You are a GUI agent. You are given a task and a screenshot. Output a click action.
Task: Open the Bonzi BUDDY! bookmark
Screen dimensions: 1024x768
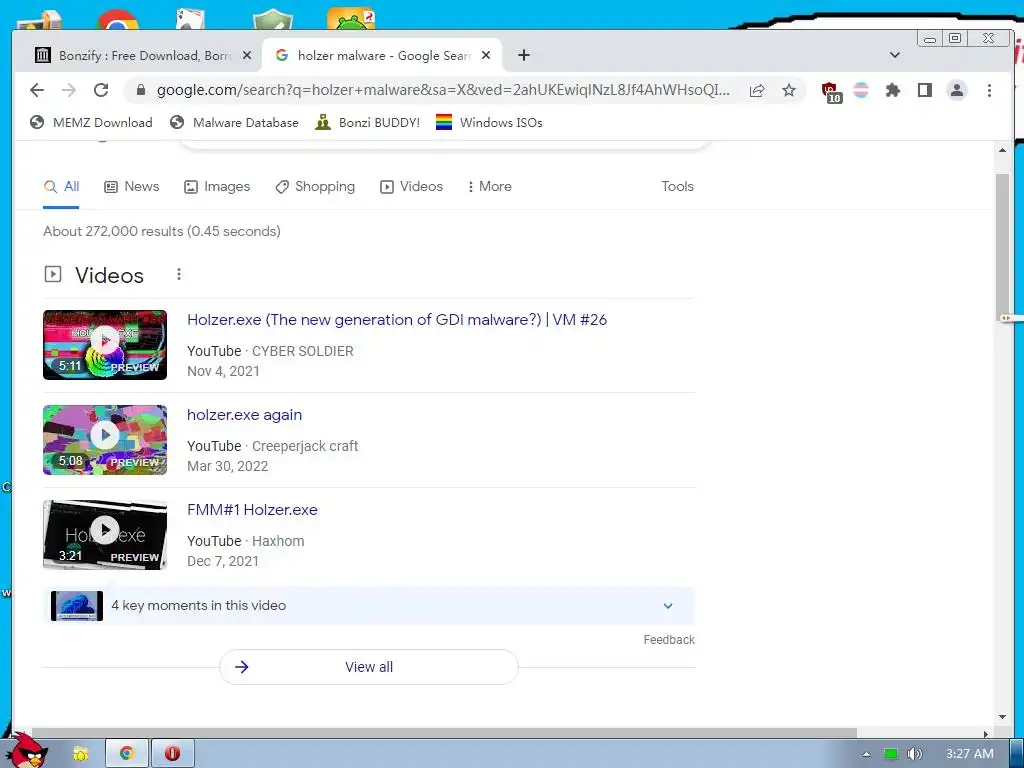pyautogui.click(x=368, y=122)
